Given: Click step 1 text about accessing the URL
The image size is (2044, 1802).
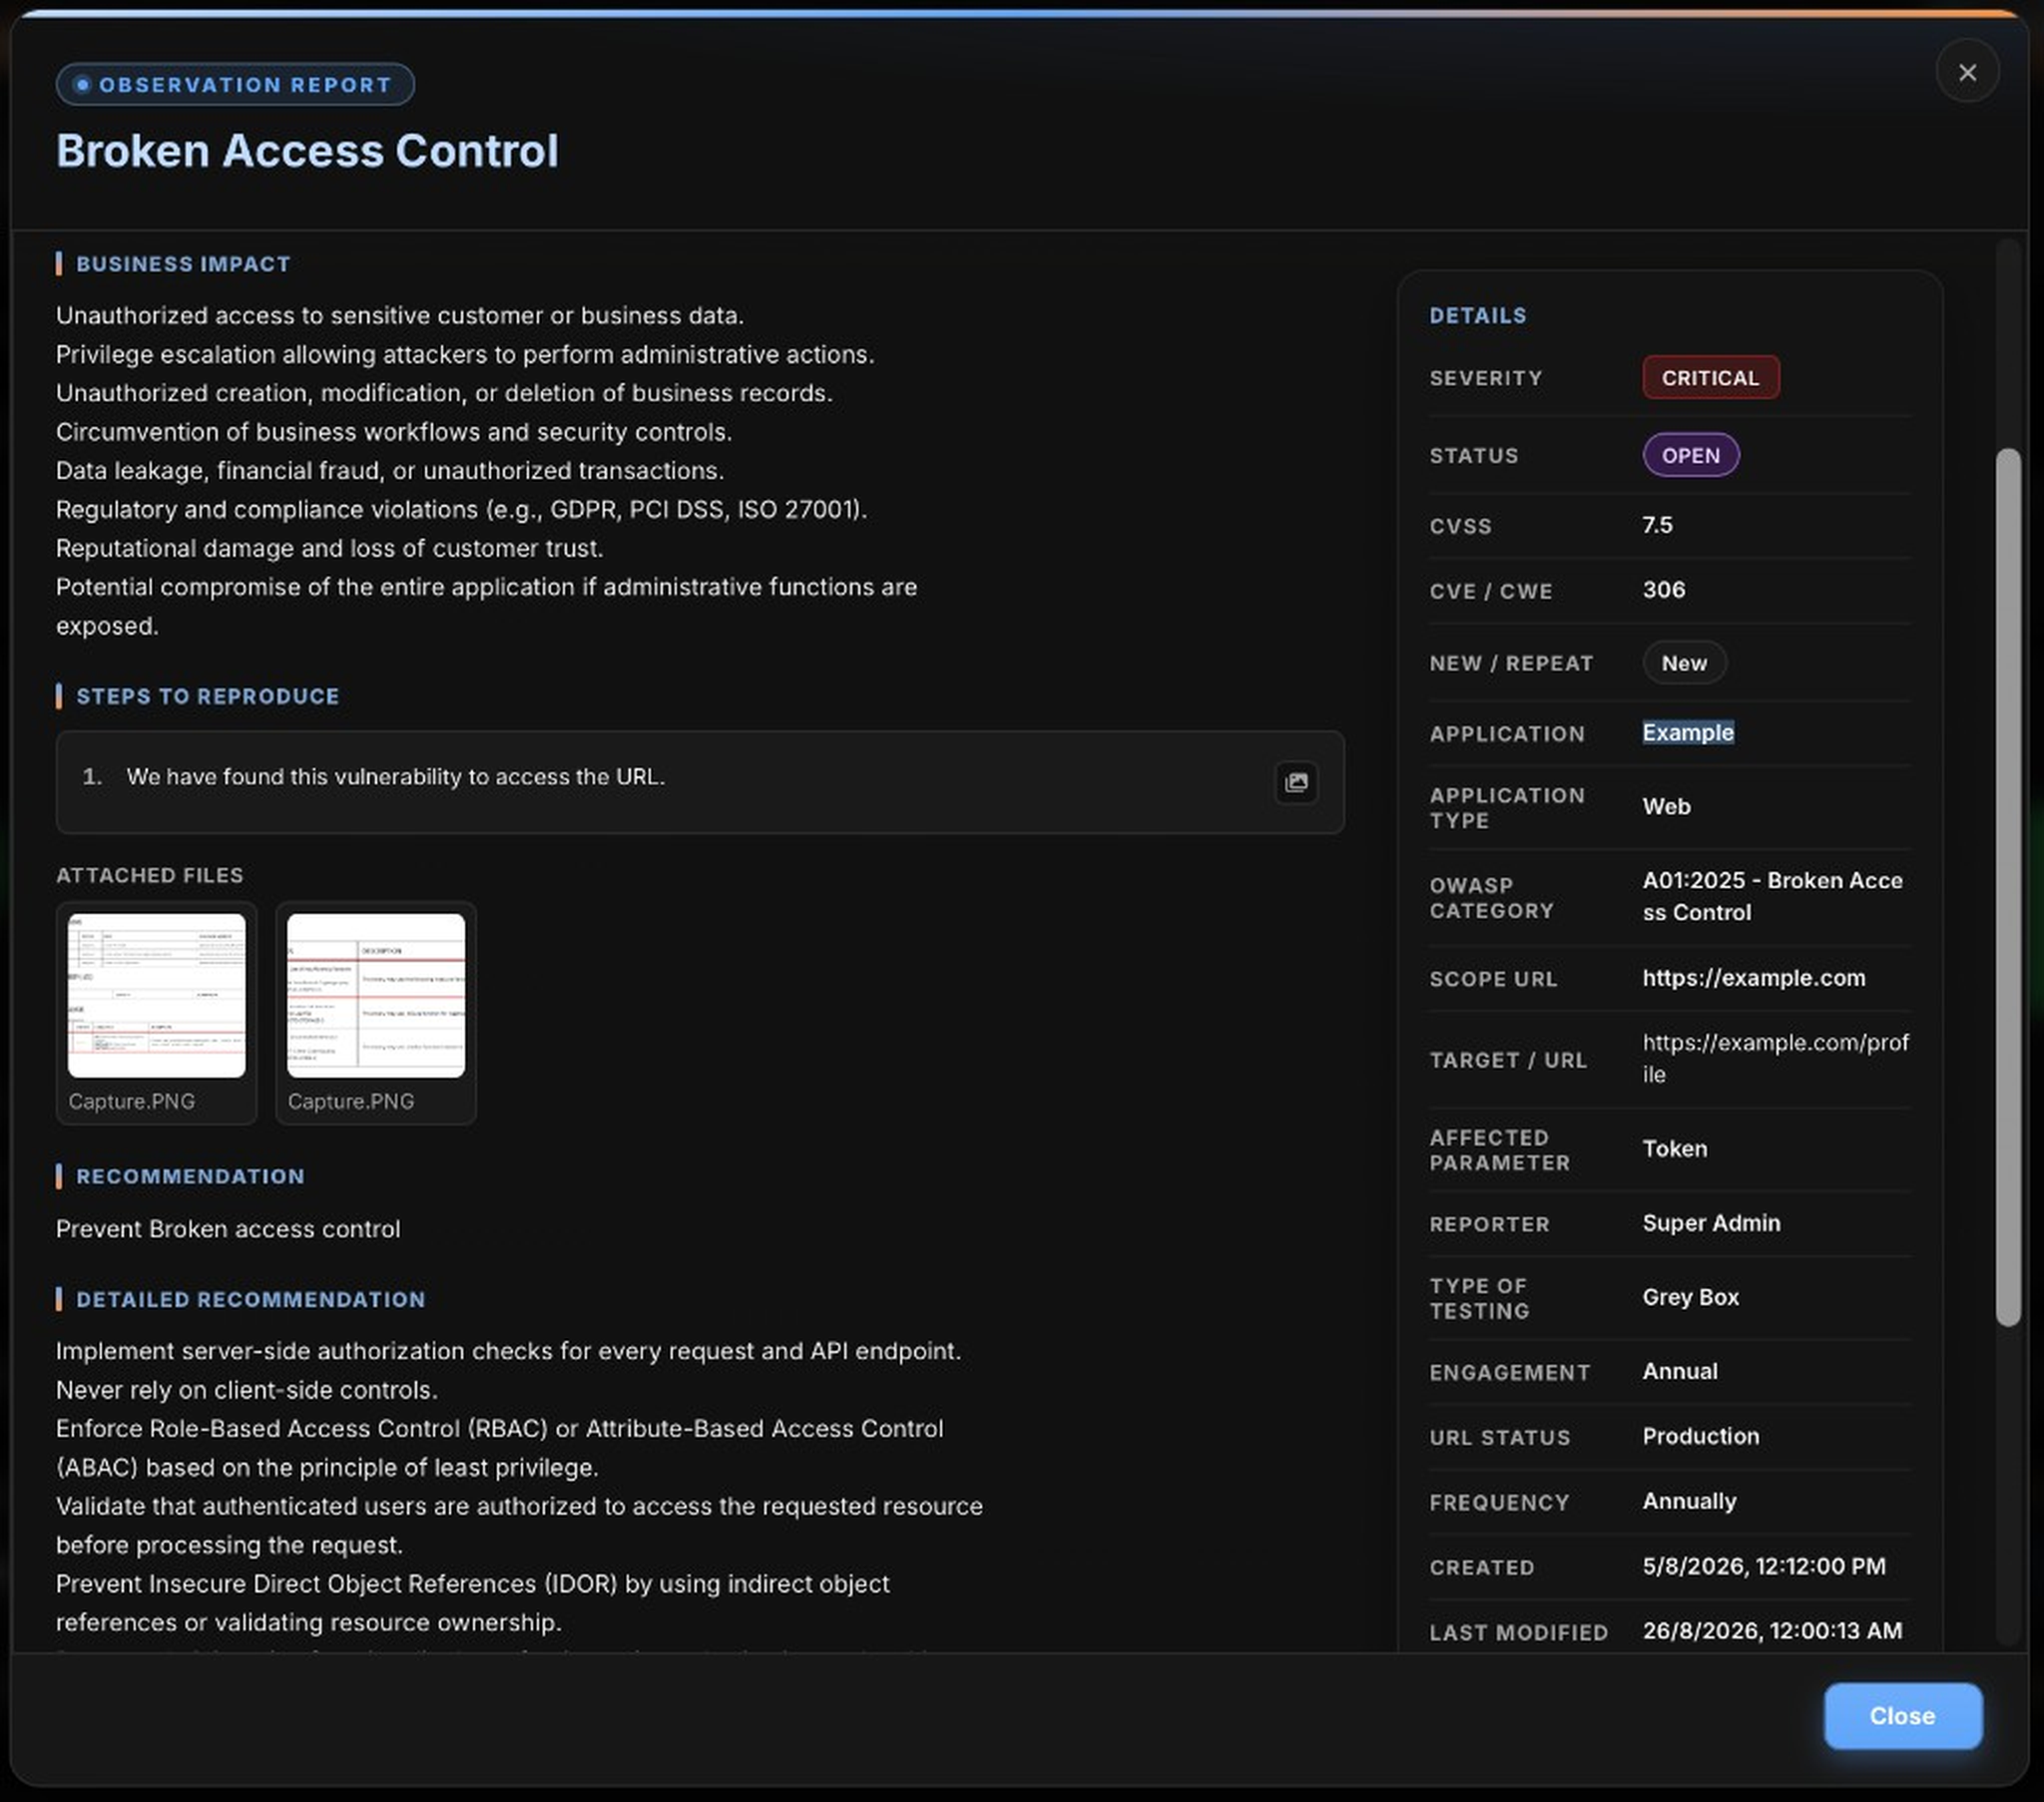Looking at the screenshot, I should pos(395,777).
